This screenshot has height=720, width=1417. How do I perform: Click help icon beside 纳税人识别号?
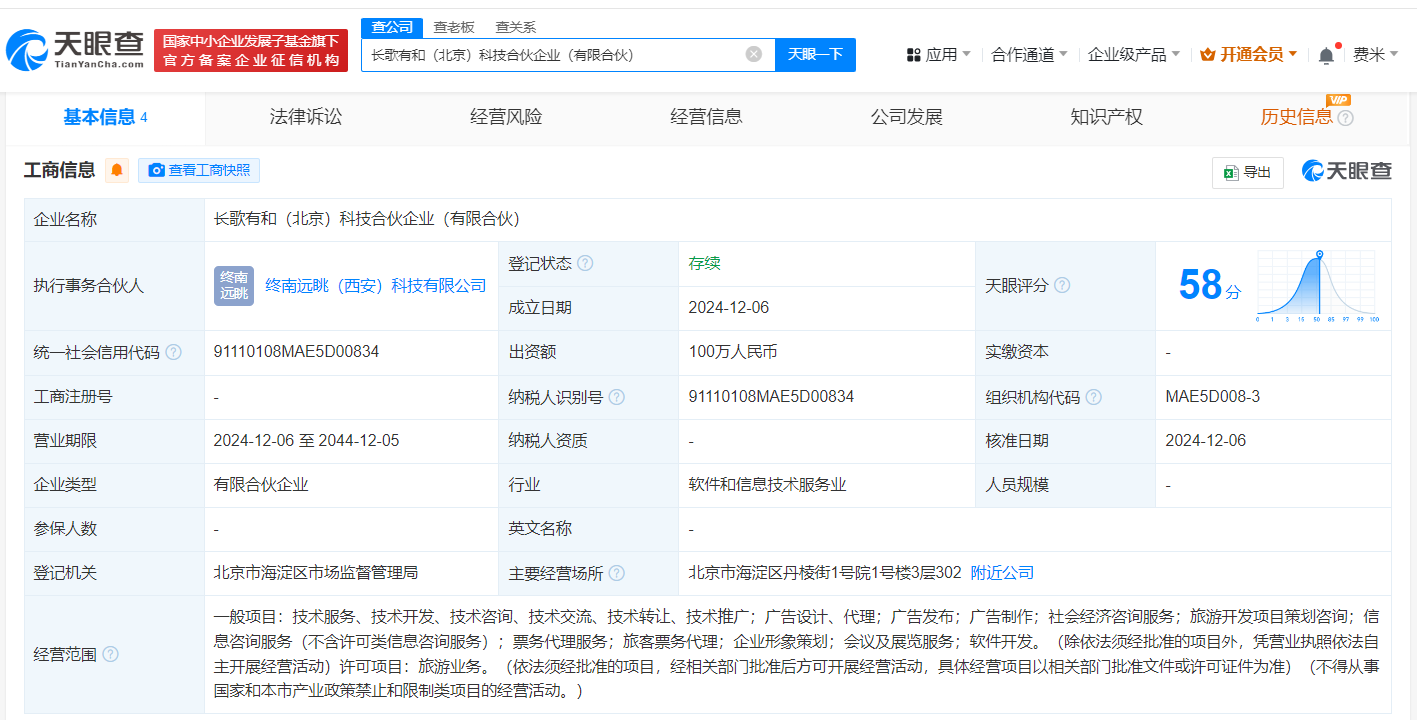coord(617,397)
